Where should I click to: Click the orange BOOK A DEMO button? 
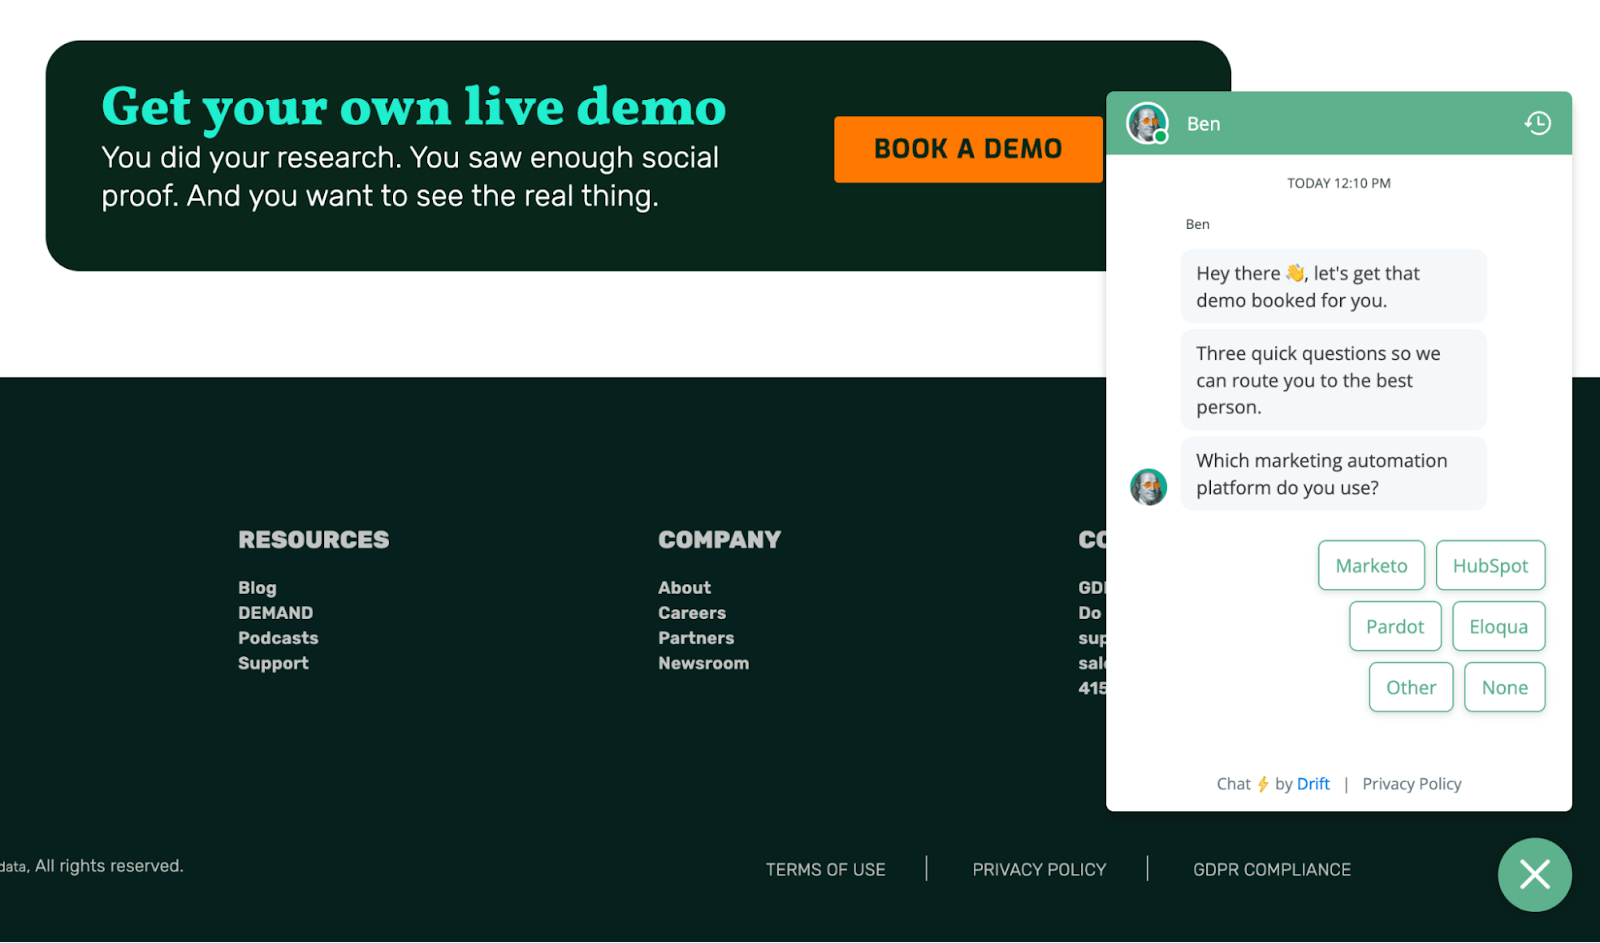tap(967, 148)
